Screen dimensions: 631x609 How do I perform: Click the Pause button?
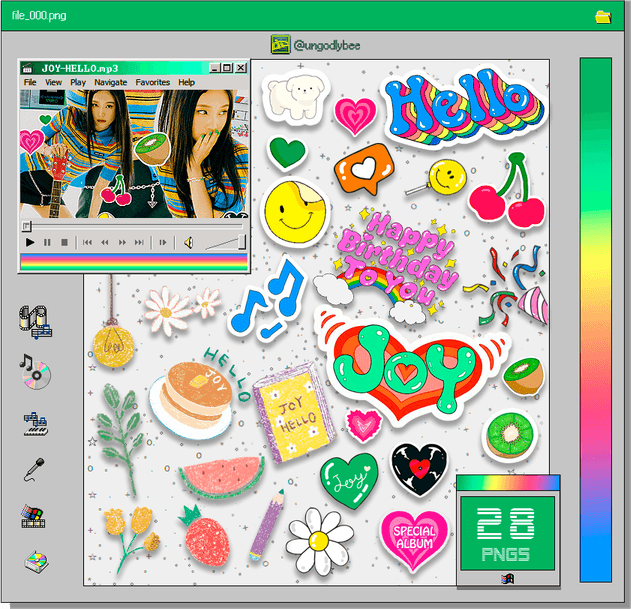[47, 242]
